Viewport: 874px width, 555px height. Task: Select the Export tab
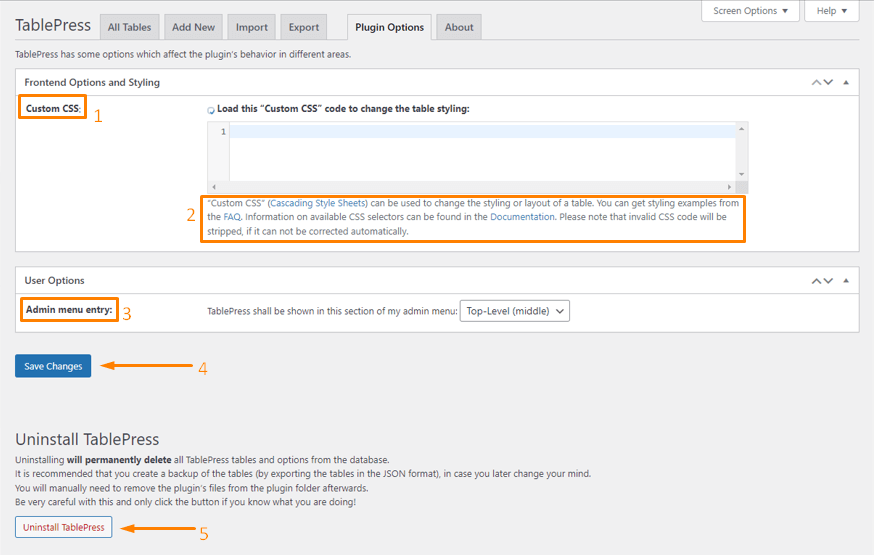pyautogui.click(x=304, y=27)
